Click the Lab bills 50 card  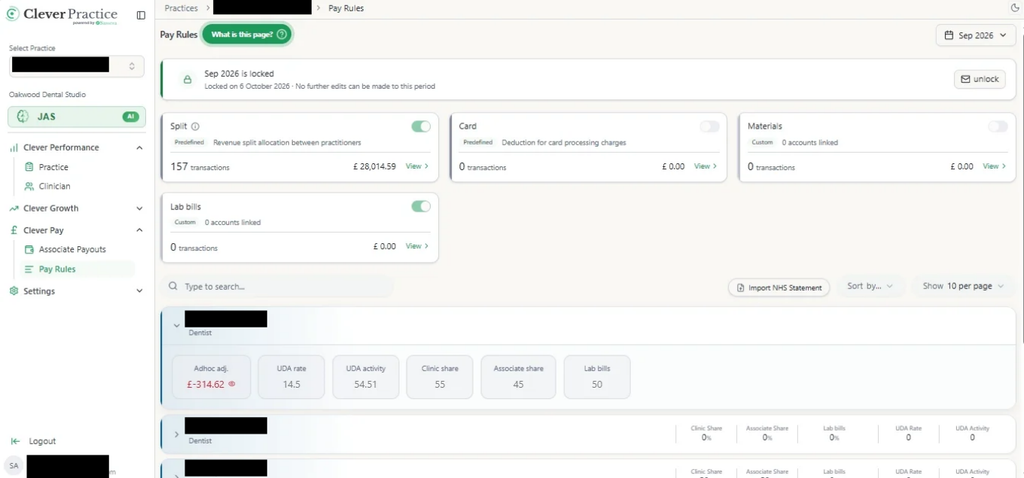pyautogui.click(x=597, y=377)
